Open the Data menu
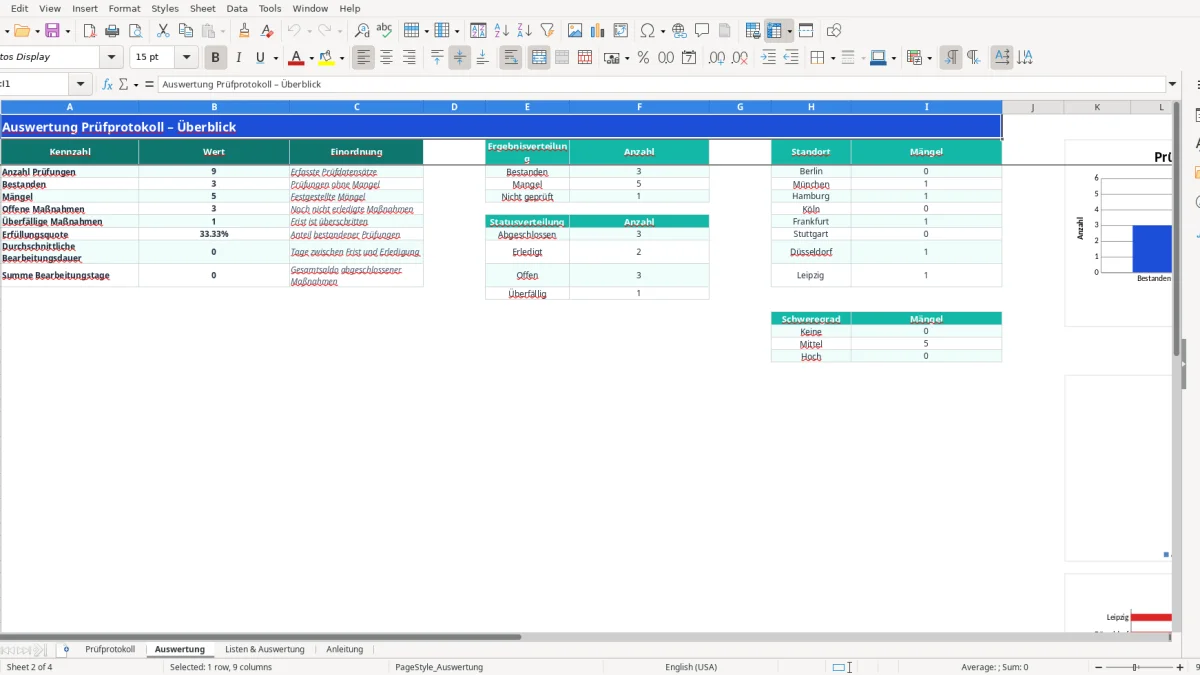 (237, 8)
